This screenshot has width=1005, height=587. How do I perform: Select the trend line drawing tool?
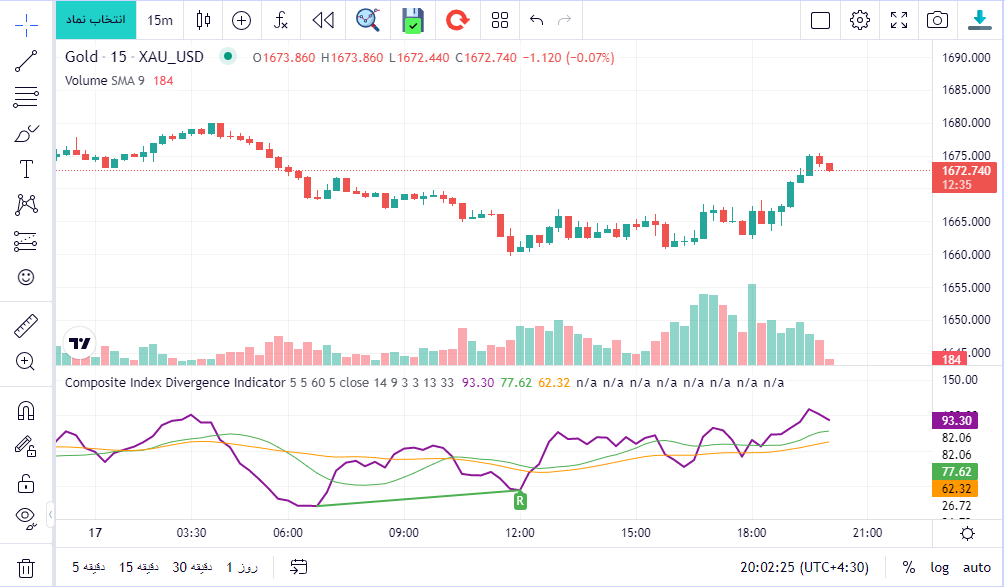[x=27, y=62]
